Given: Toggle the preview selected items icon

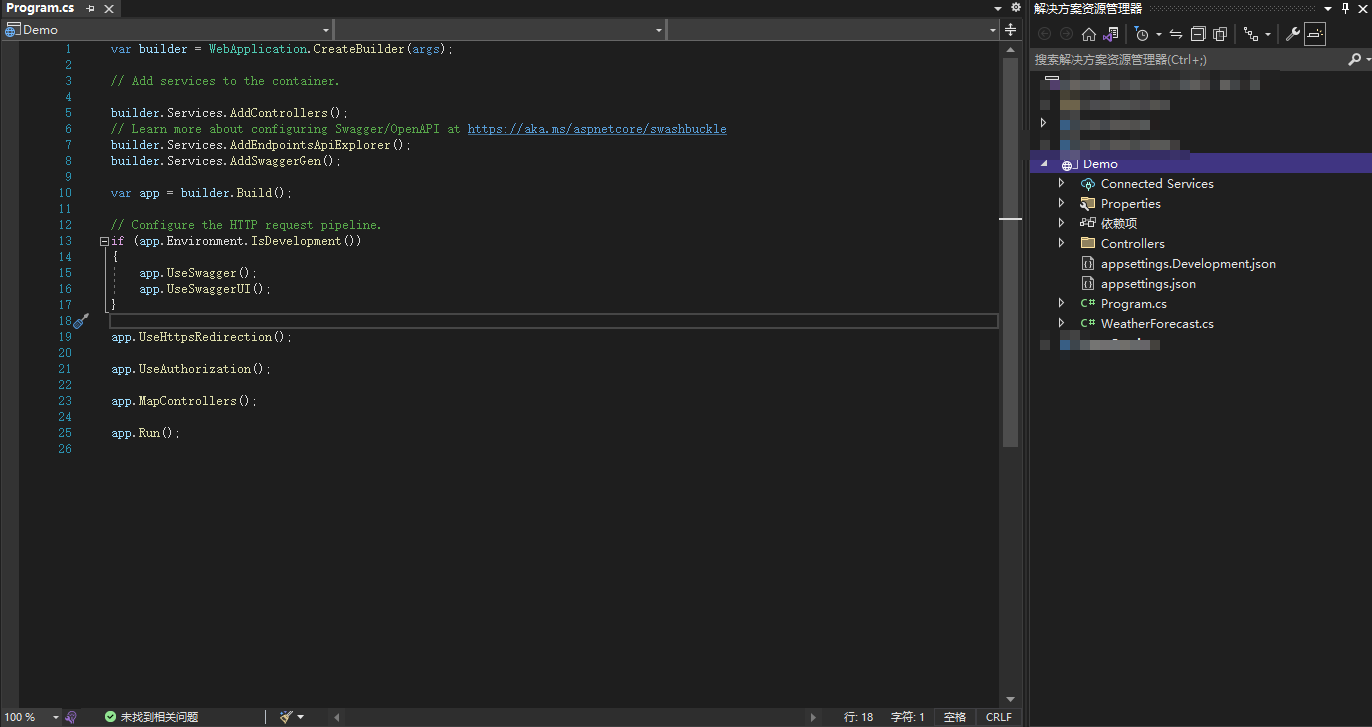Looking at the screenshot, I should coord(1315,34).
